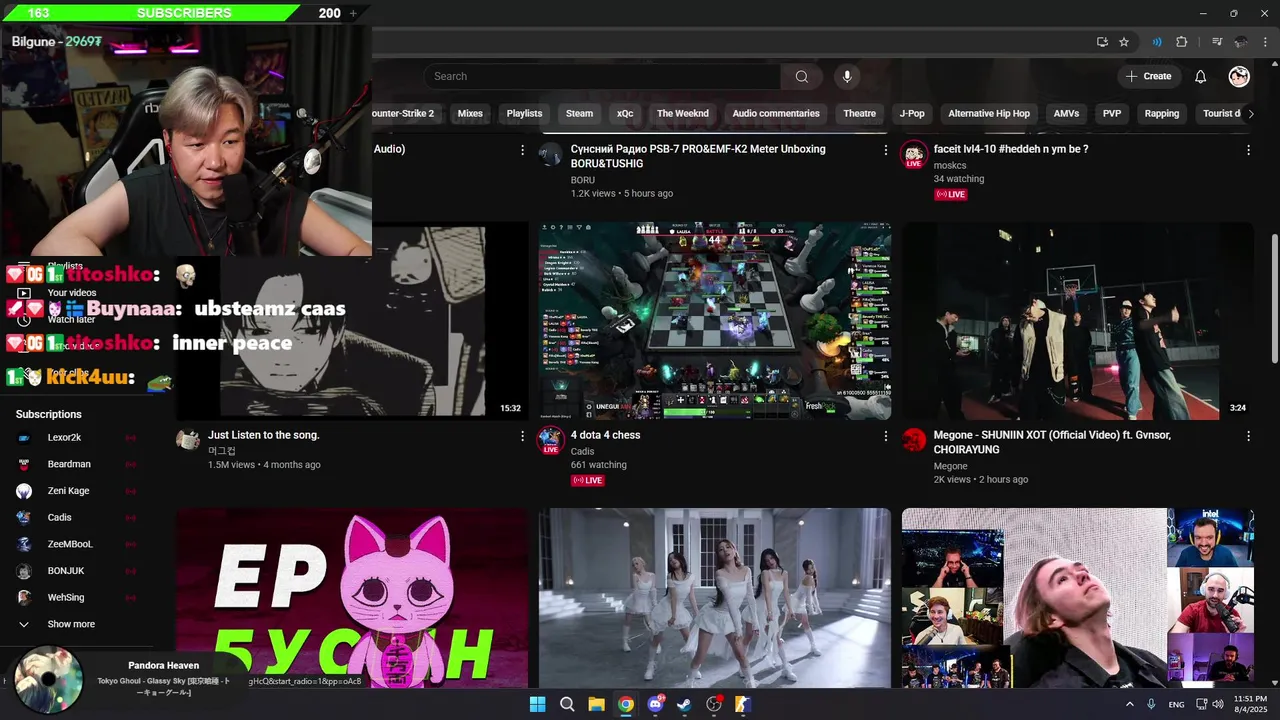The image size is (1280, 720).
Task: Click the install app icon in address bar
Action: [x=1102, y=42]
